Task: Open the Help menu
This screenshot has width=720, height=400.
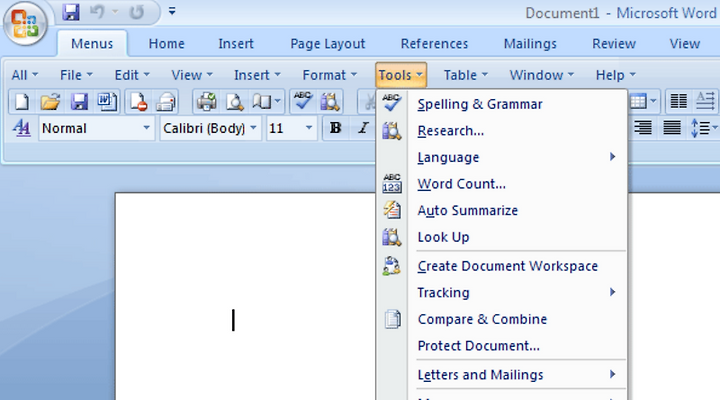Action: pos(616,75)
